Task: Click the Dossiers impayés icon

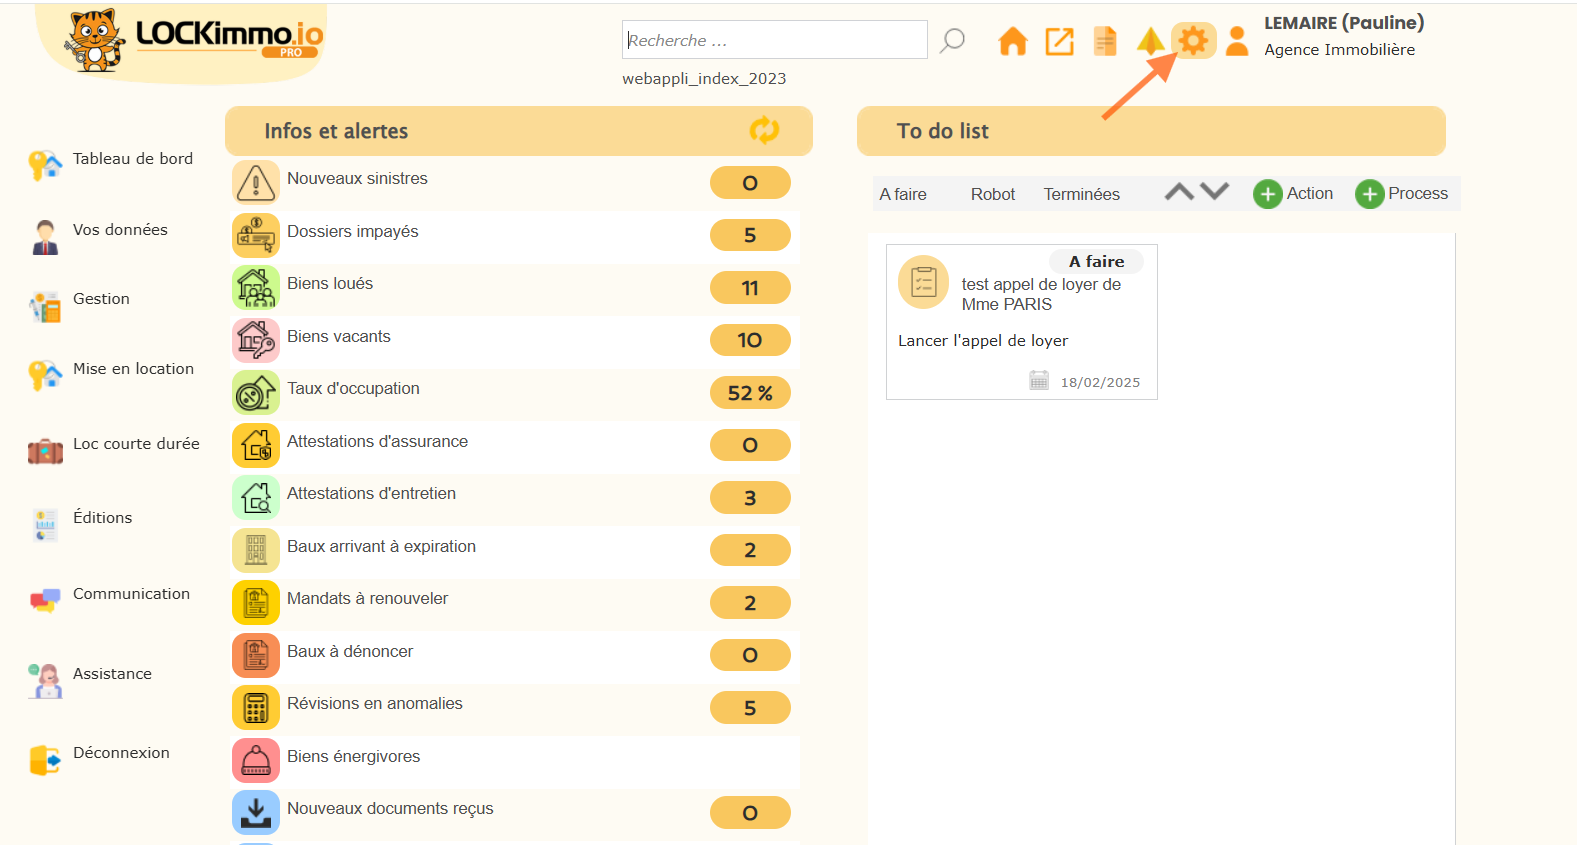Action: pyautogui.click(x=256, y=236)
